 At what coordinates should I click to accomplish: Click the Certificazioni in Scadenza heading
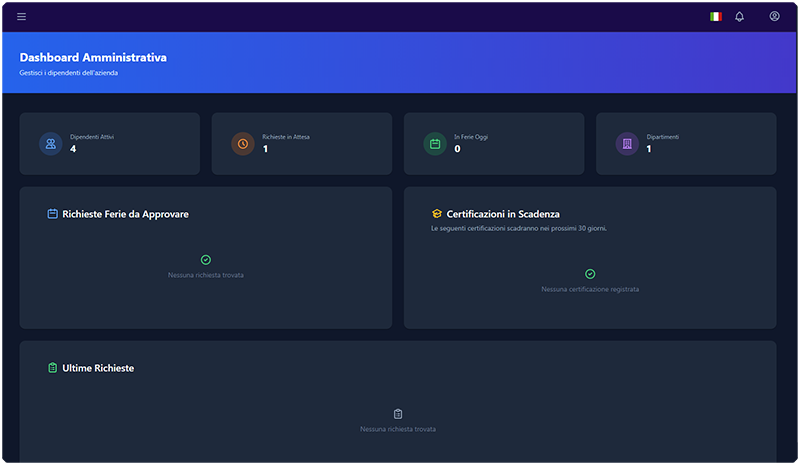(503, 214)
